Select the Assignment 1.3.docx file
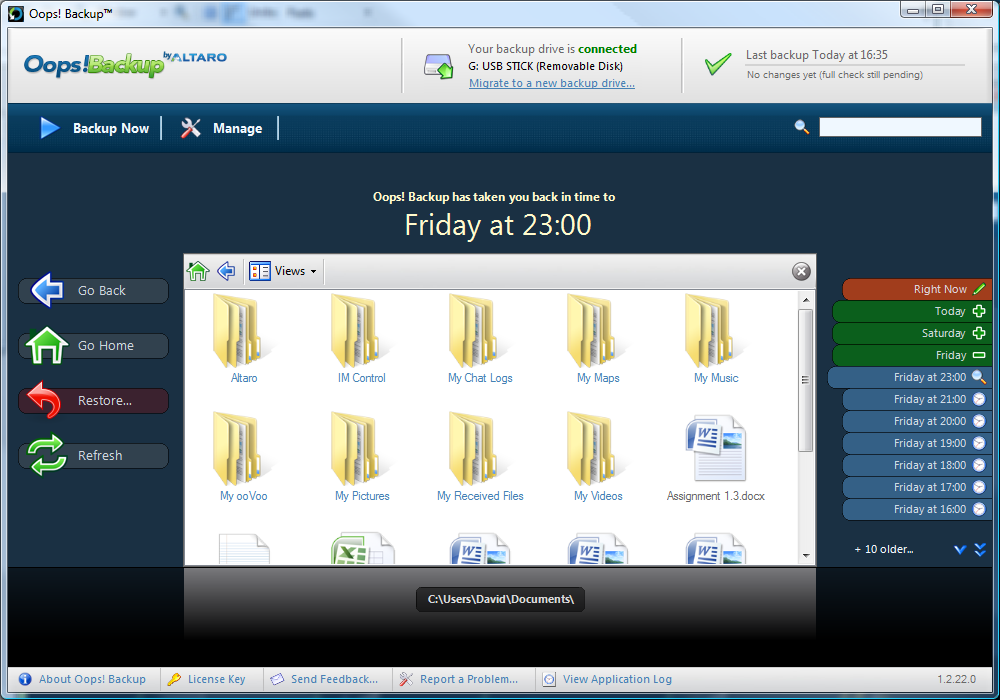The height and width of the screenshot is (700, 1000). coord(716,457)
